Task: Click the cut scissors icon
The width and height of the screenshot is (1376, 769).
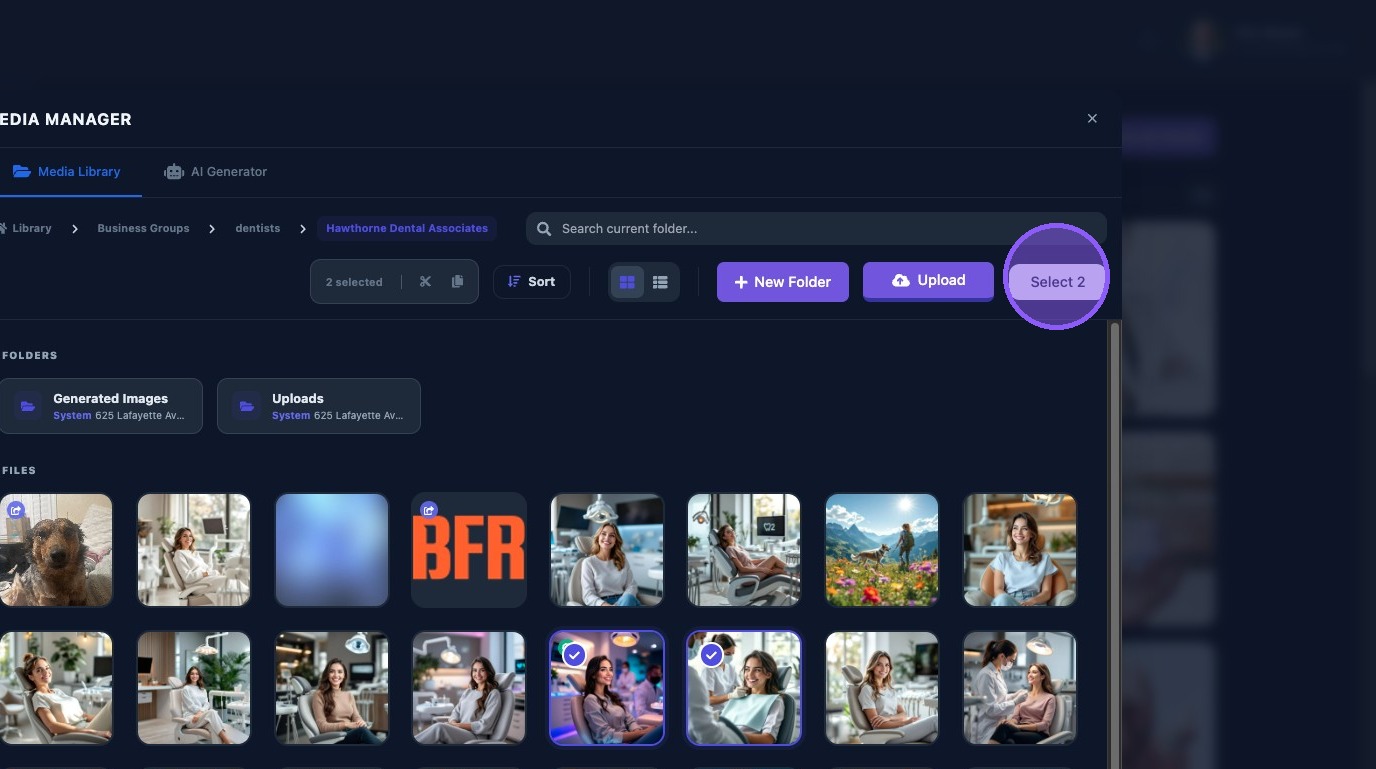Action: (x=425, y=282)
